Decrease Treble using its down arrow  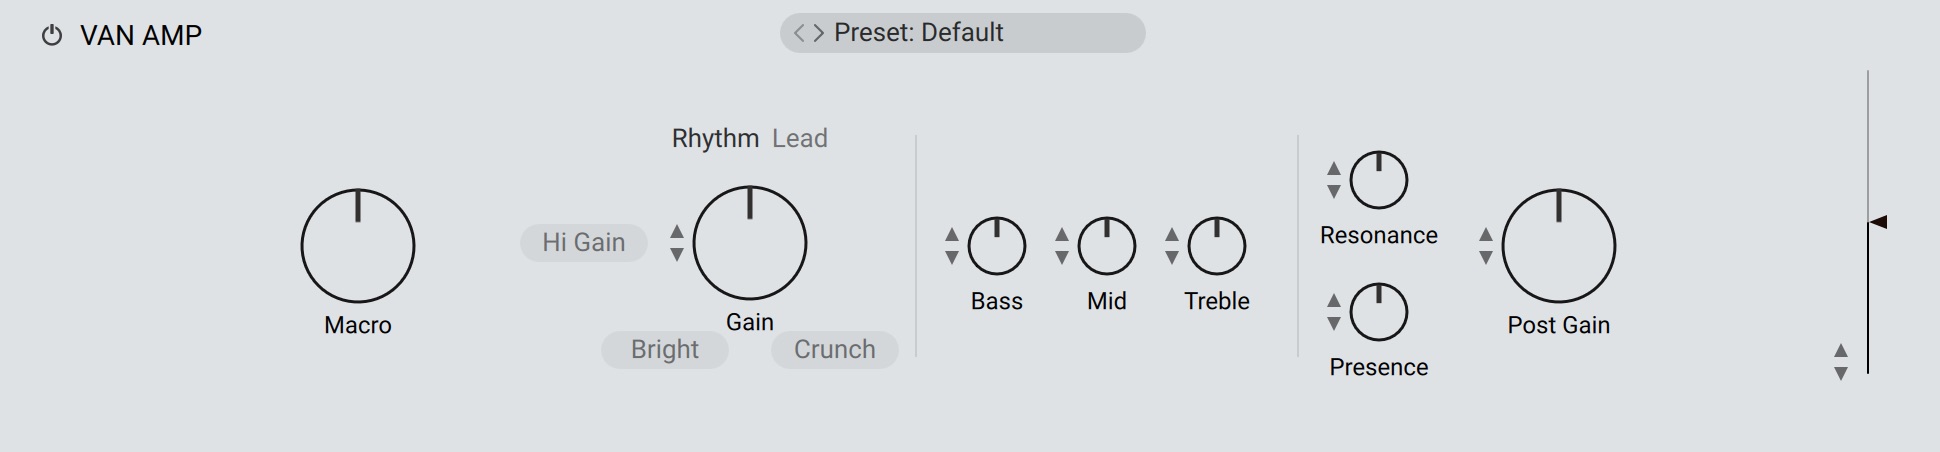click(1172, 258)
